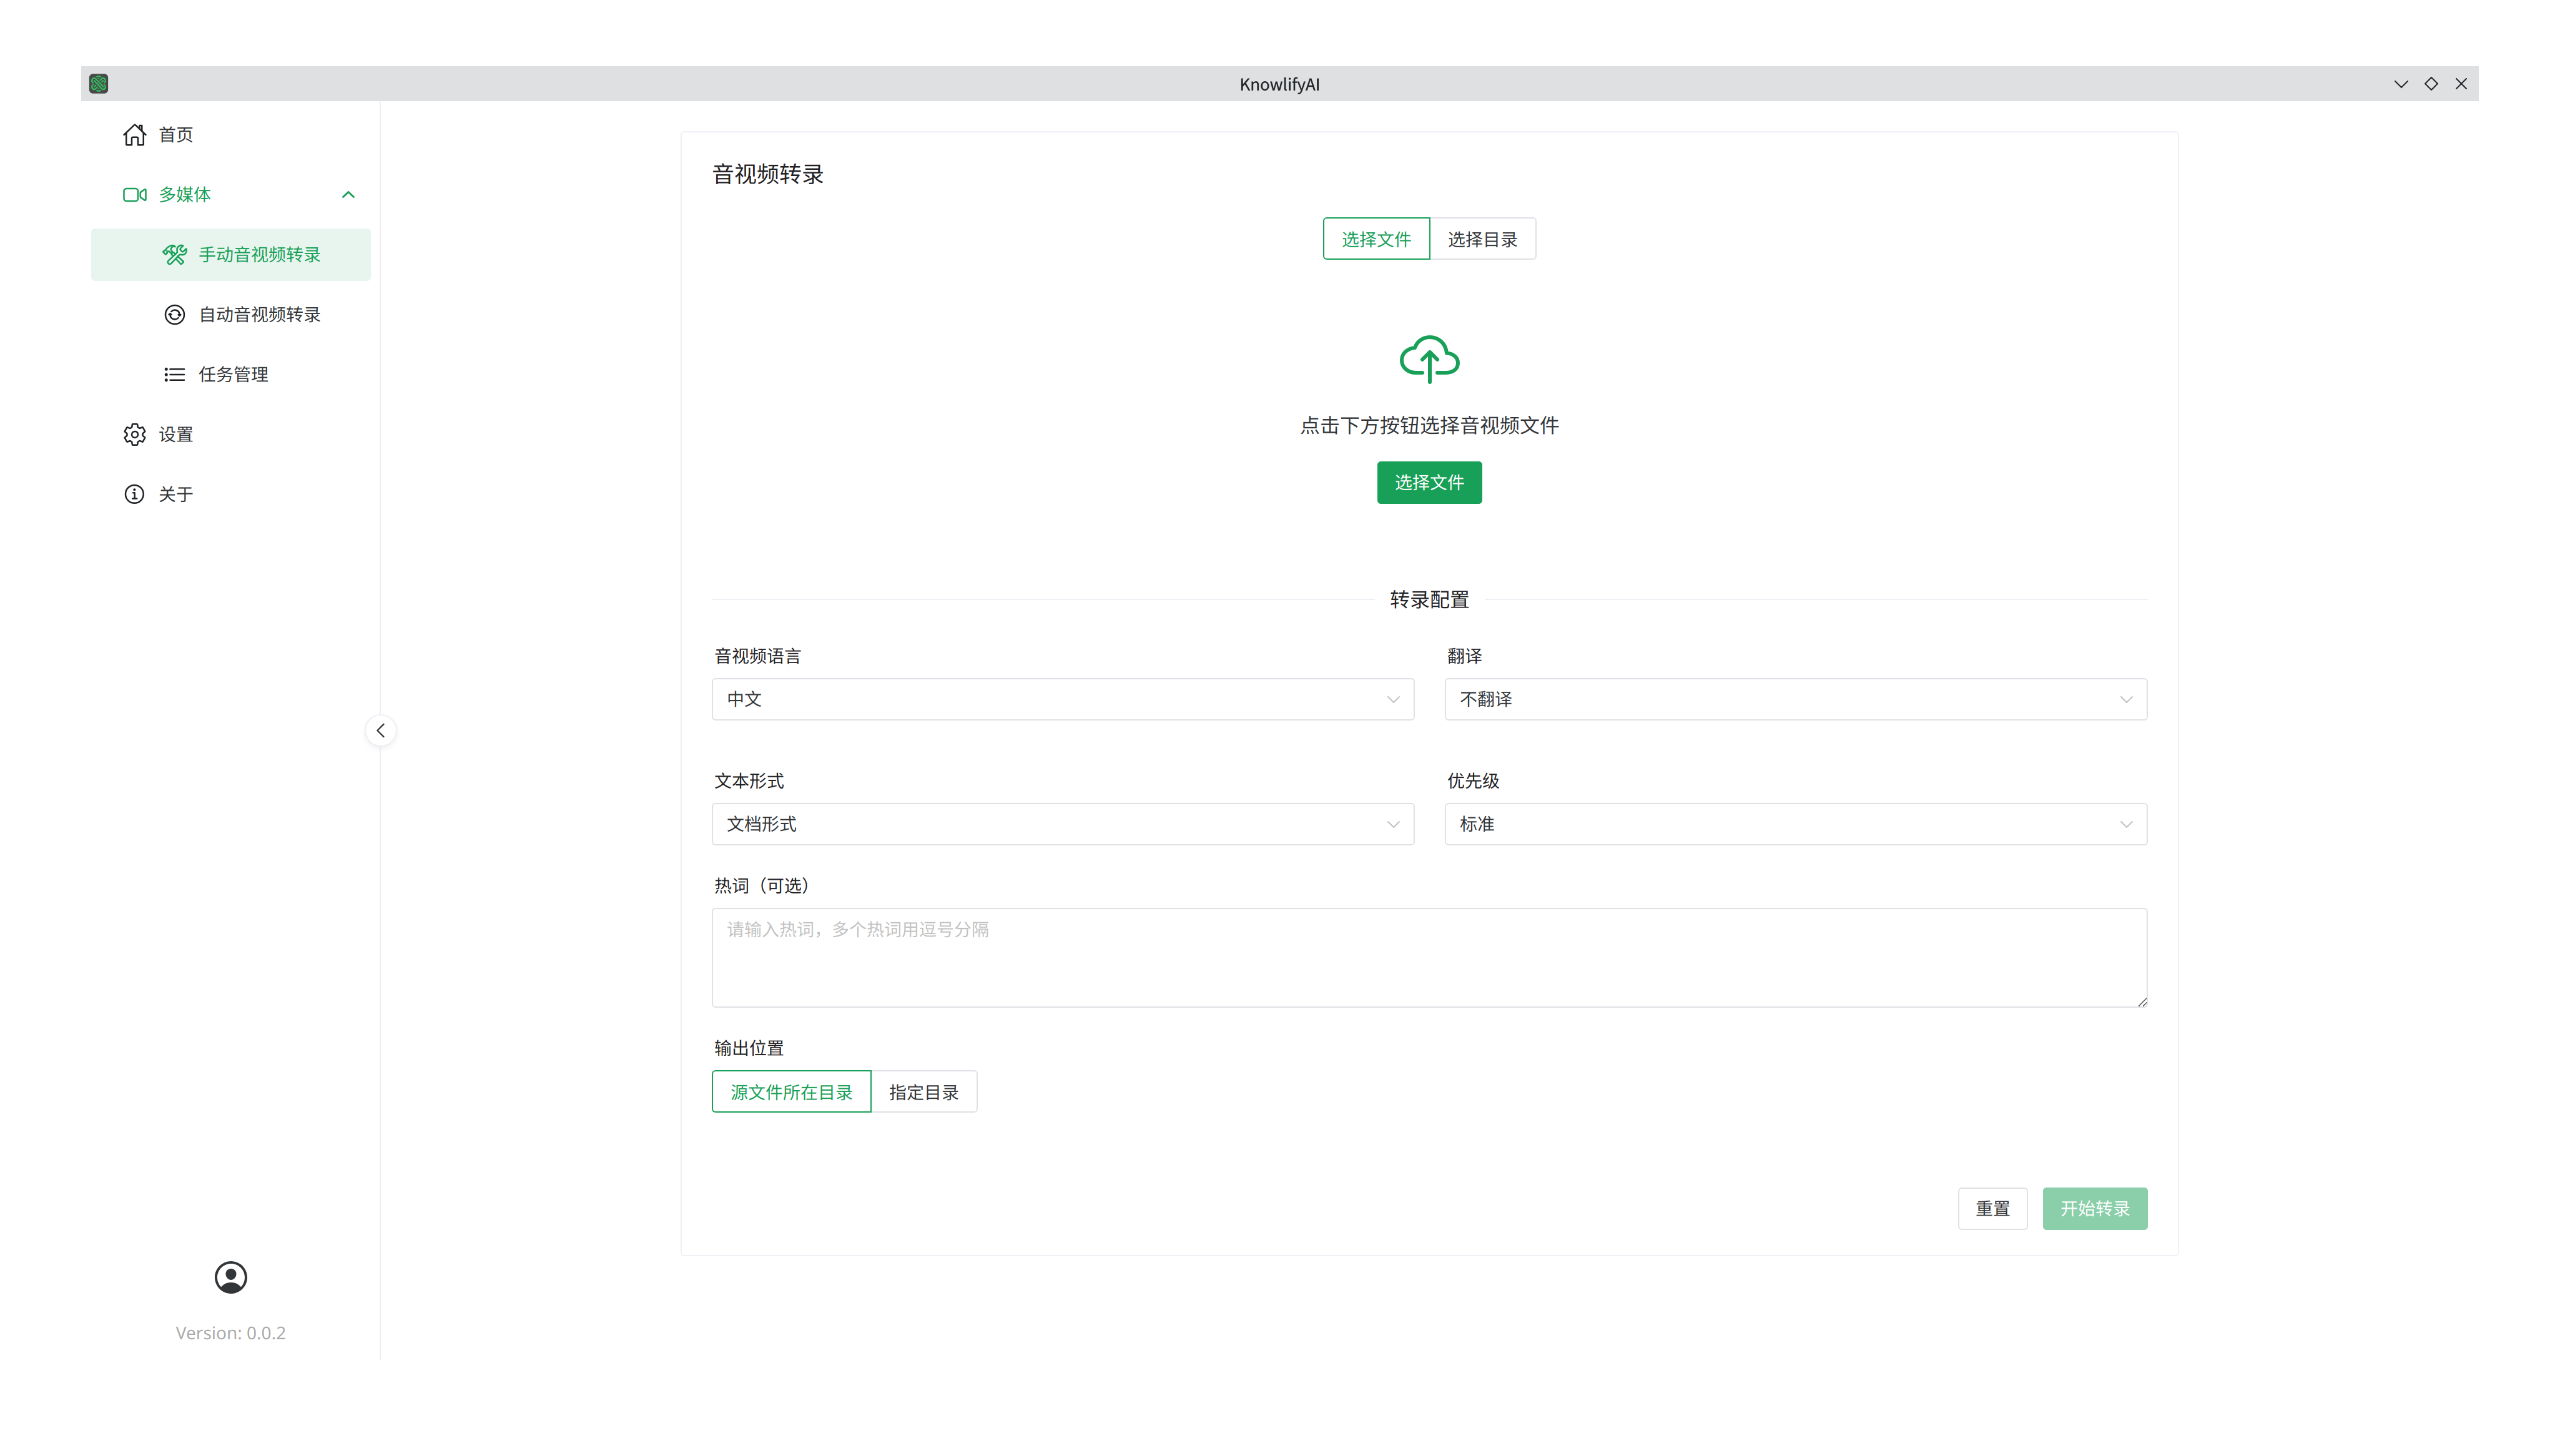Screen dimensions: 2560x1456
Task: Click the home icon in sidebar
Action: click(x=134, y=135)
